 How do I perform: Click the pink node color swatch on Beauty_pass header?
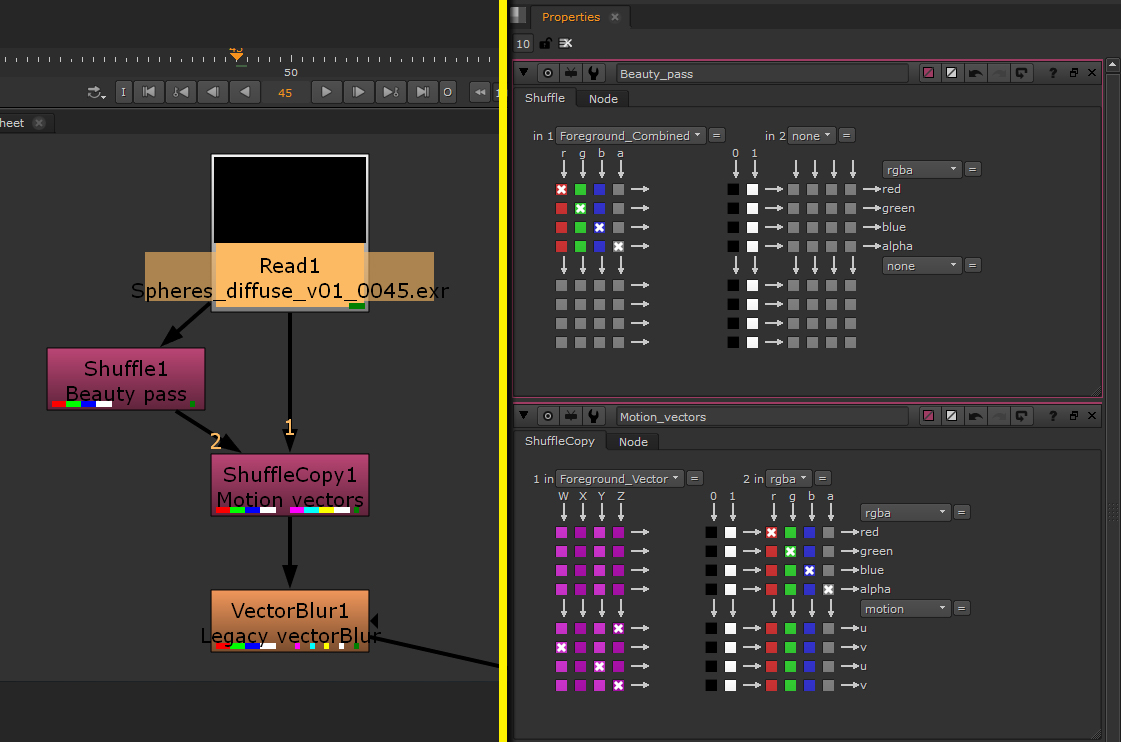[x=928, y=72]
